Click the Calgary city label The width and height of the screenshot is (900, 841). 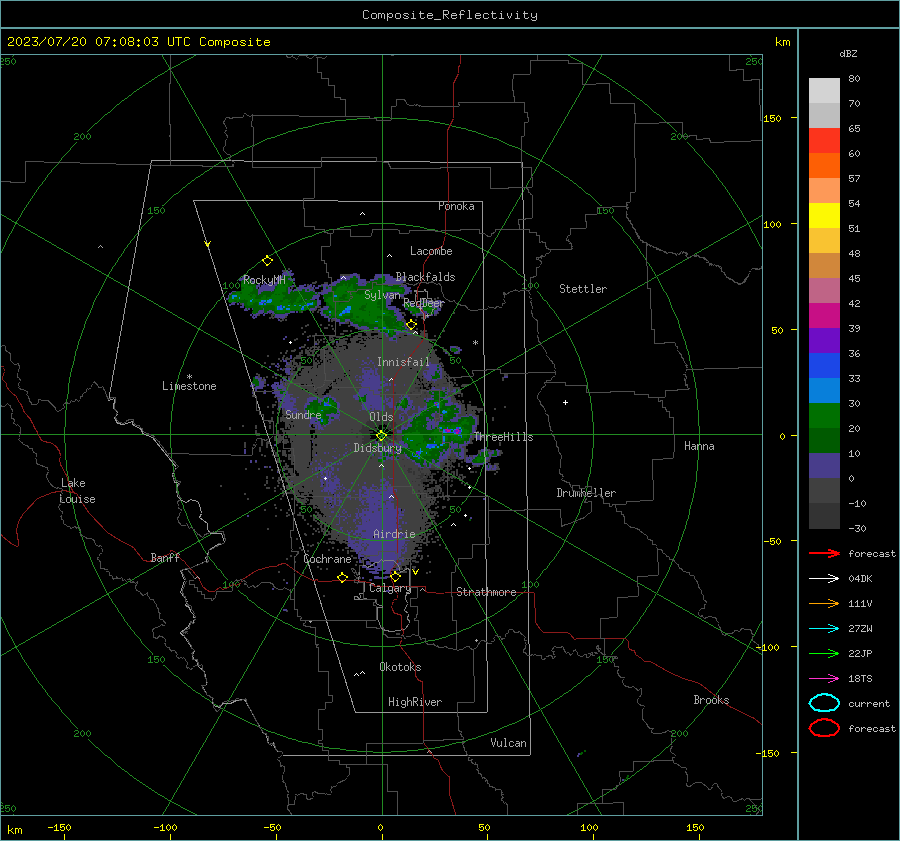click(390, 588)
